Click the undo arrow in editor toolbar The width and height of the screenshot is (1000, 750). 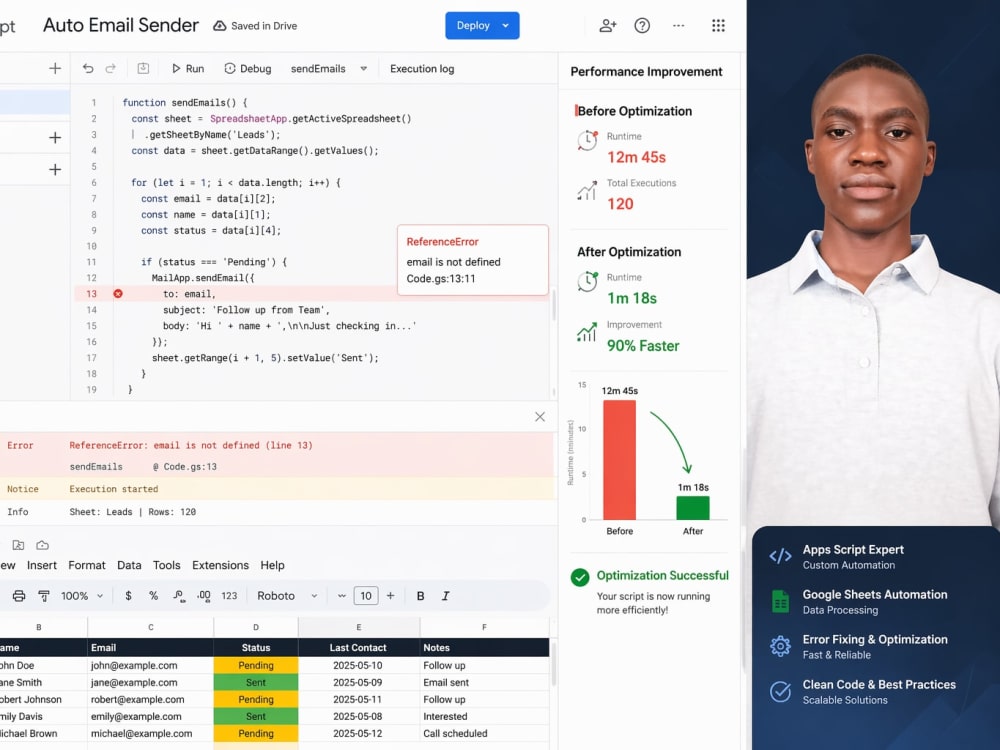point(88,68)
